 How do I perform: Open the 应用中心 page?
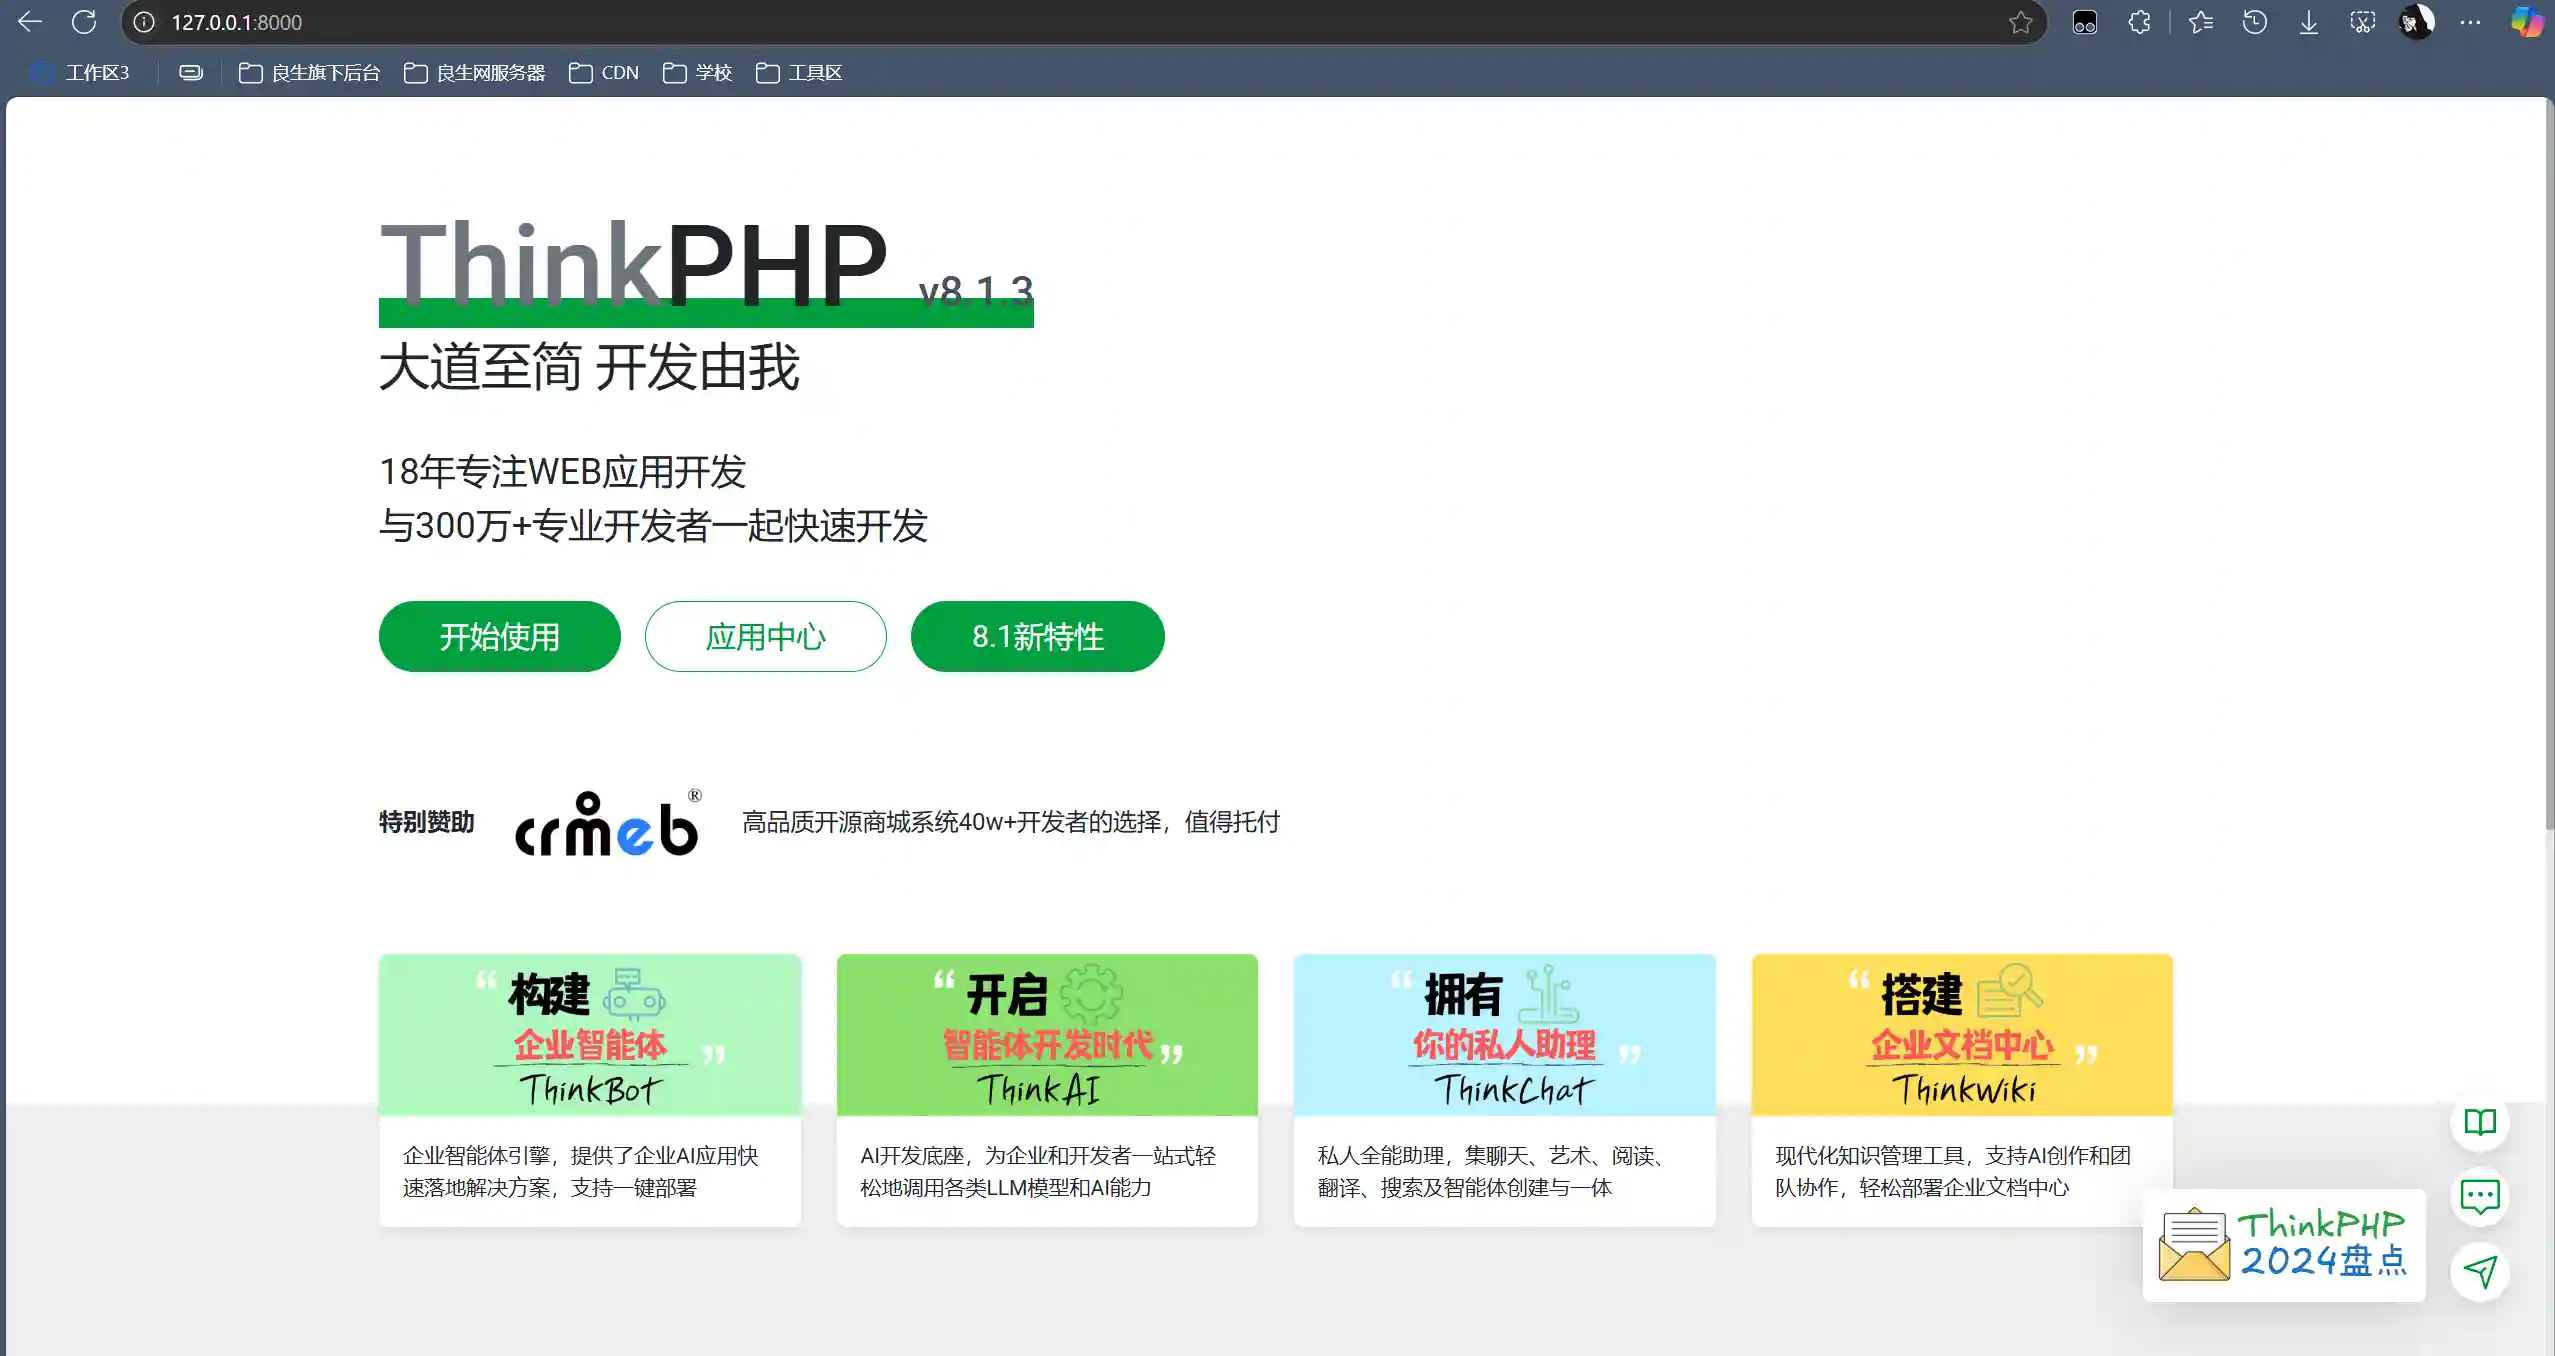click(x=764, y=636)
